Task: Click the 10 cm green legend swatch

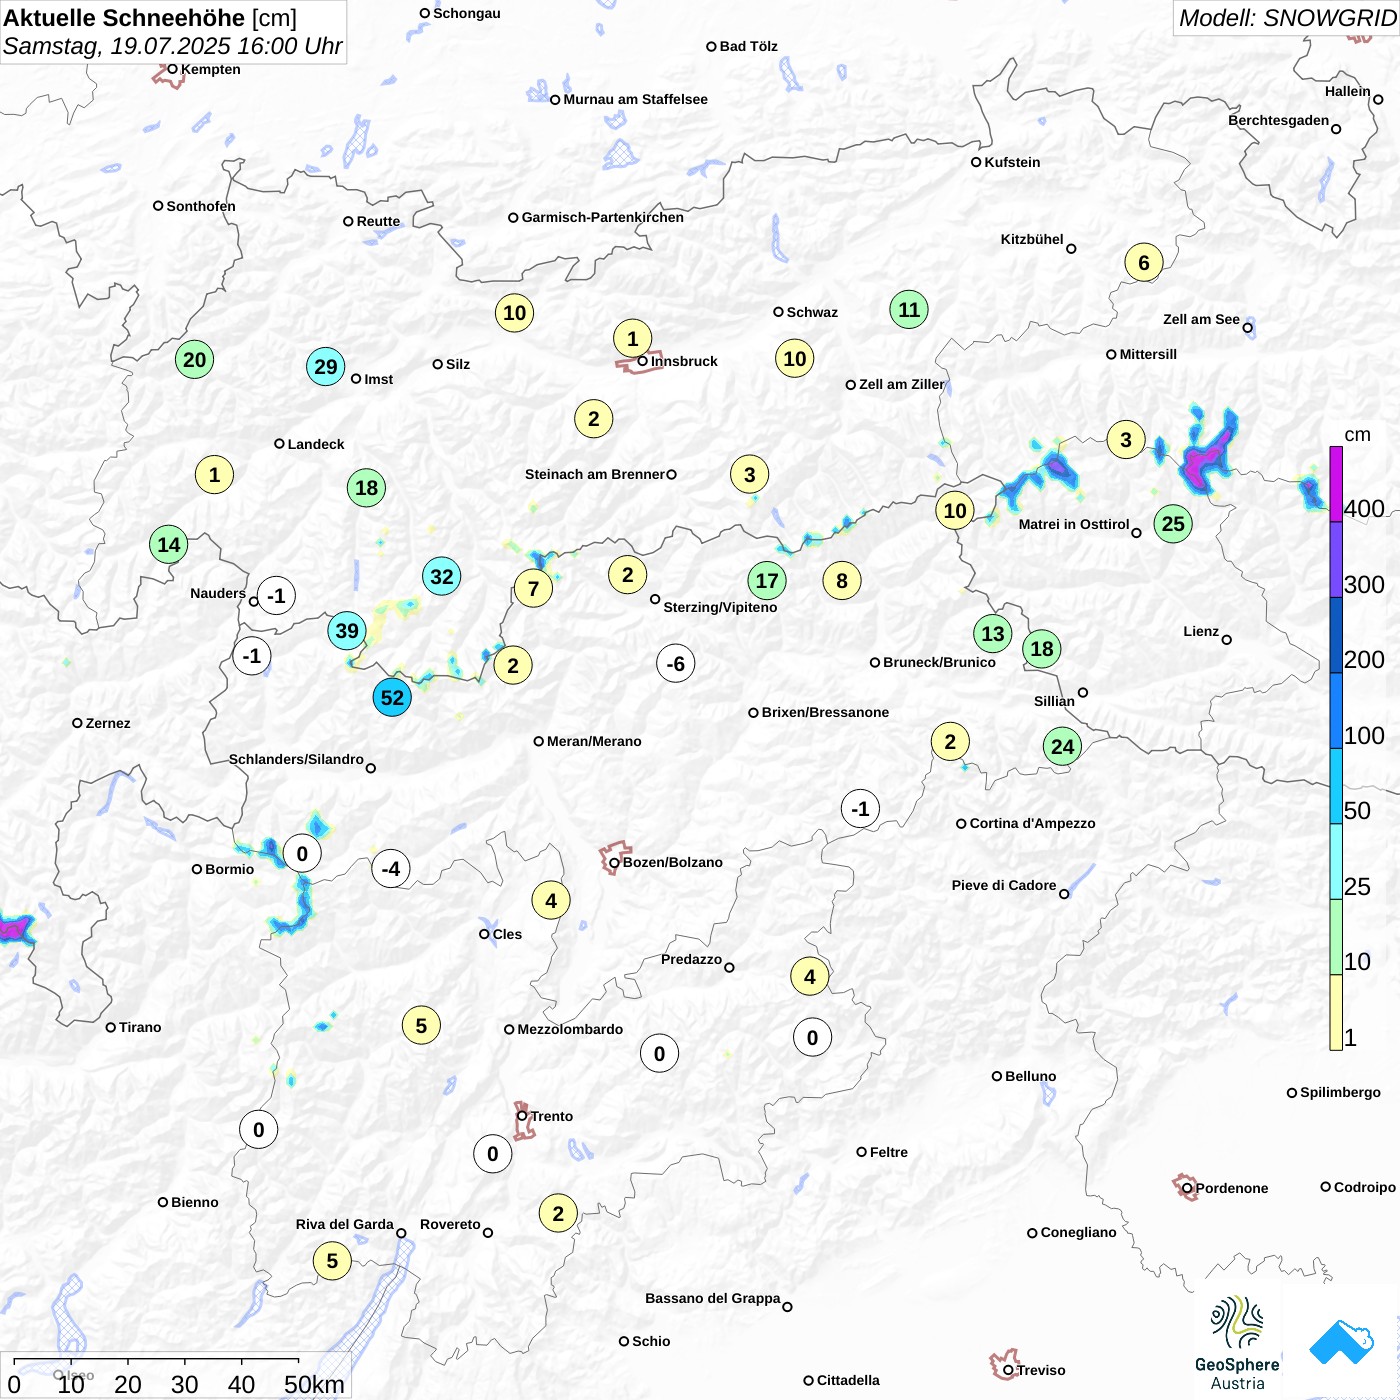Action: pyautogui.click(x=1336, y=937)
